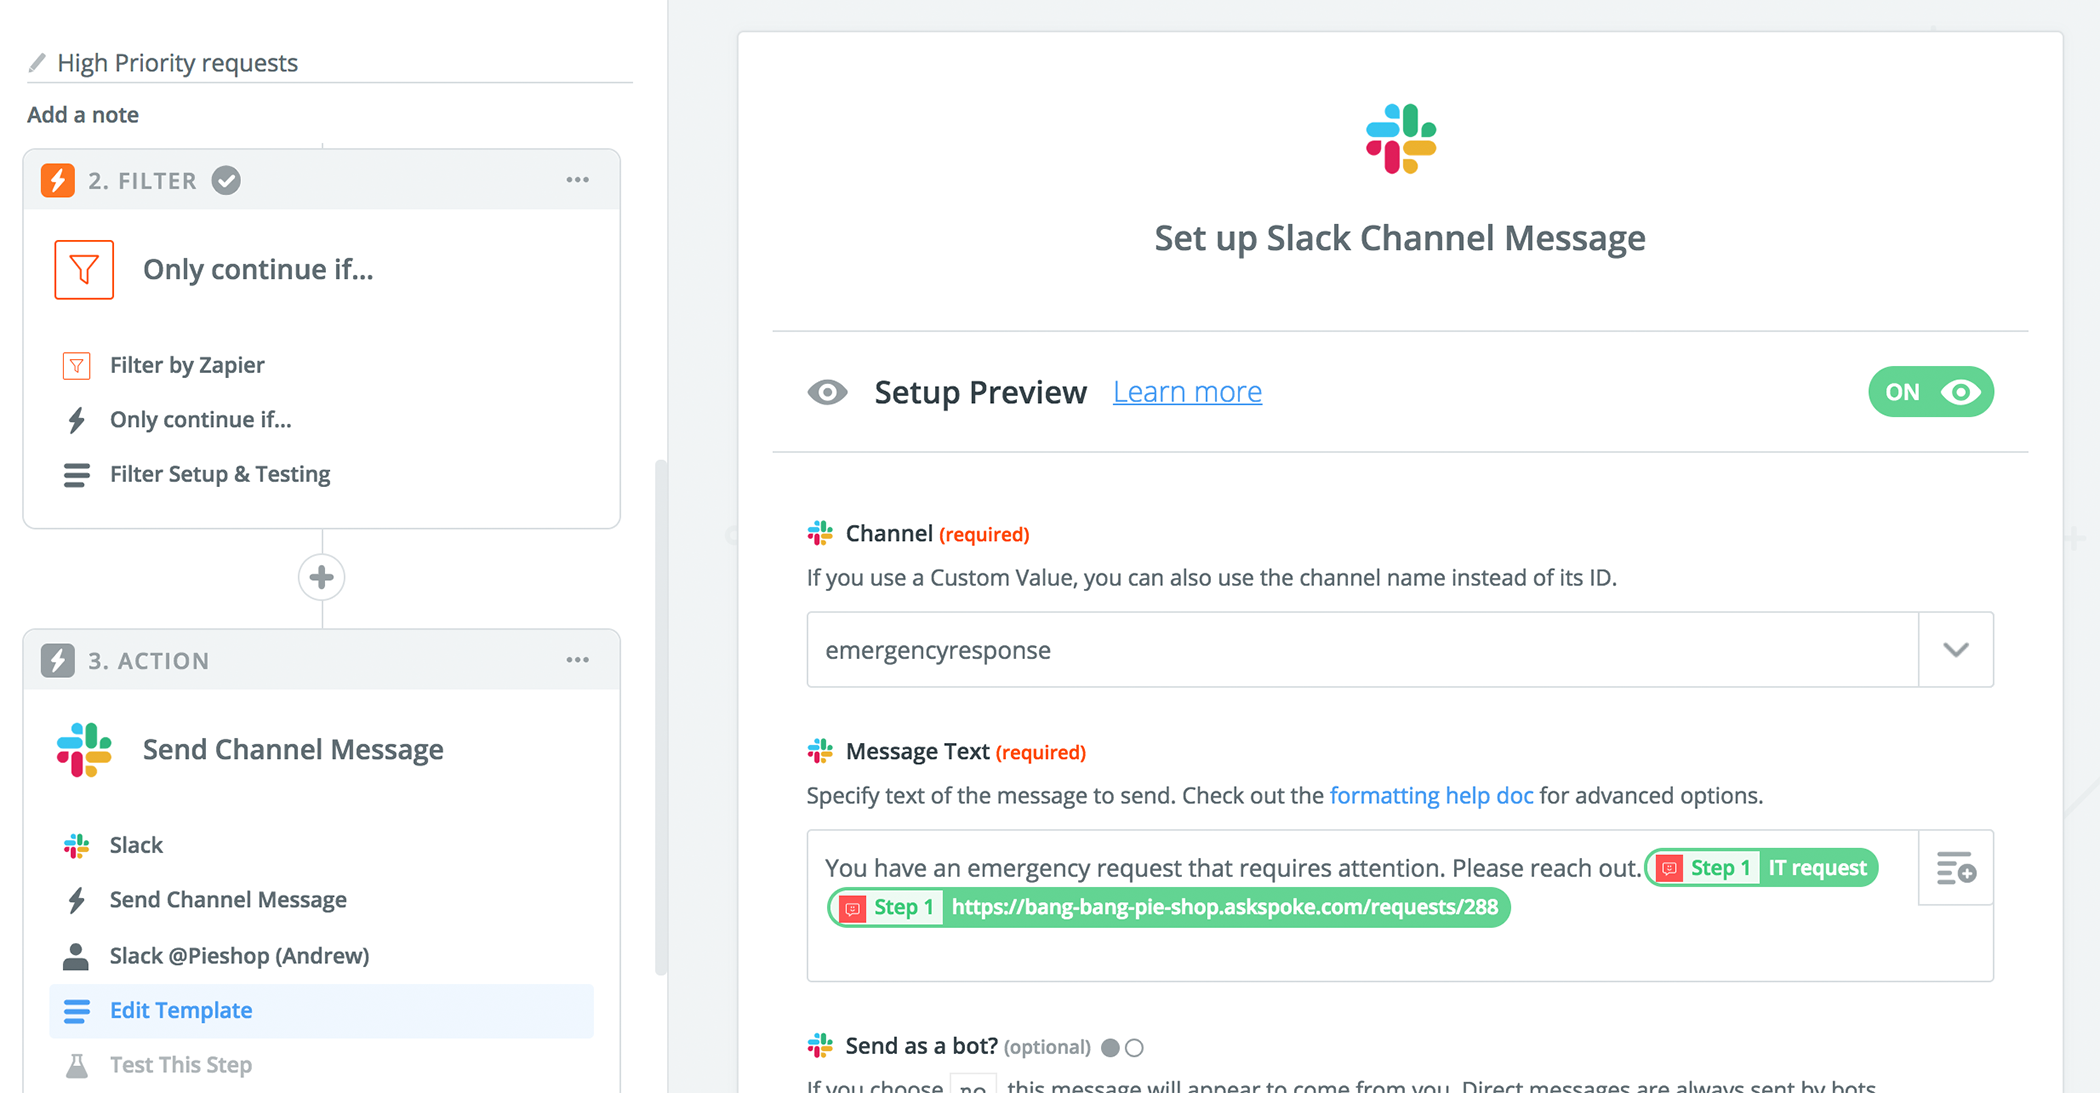Click person icon beside Slack @Pieshop account
This screenshot has height=1093, width=2100.
tap(76, 956)
